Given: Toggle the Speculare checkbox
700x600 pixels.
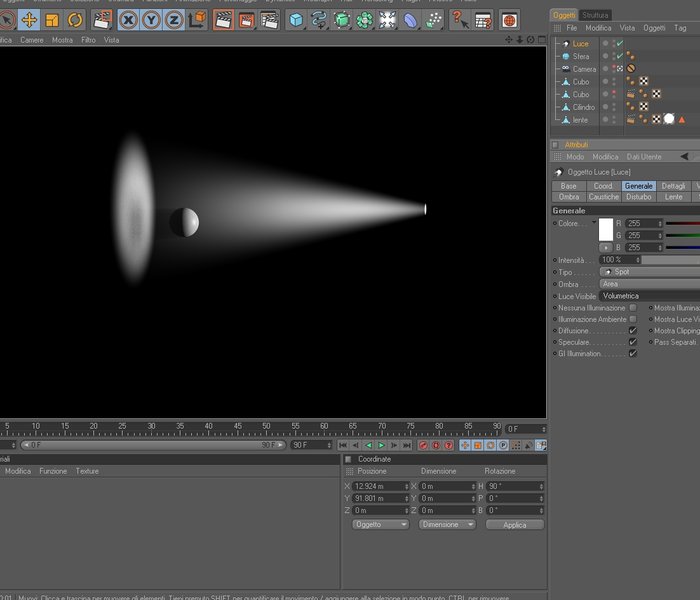Looking at the screenshot, I should tap(633, 342).
